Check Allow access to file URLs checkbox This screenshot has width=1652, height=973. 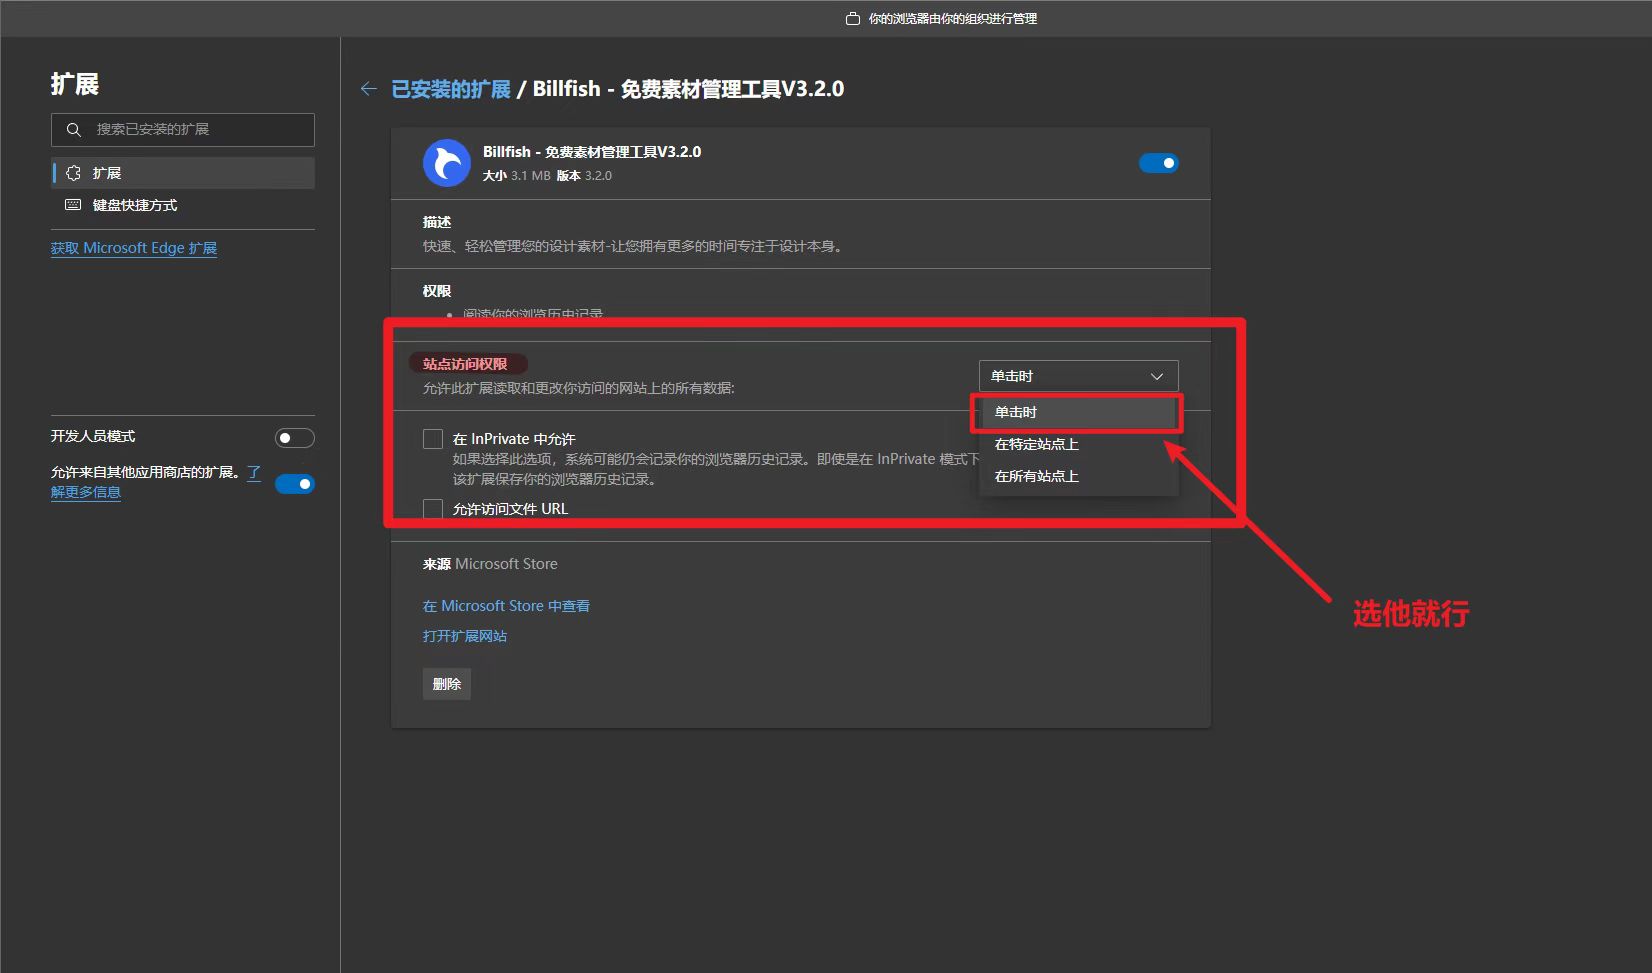click(433, 509)
